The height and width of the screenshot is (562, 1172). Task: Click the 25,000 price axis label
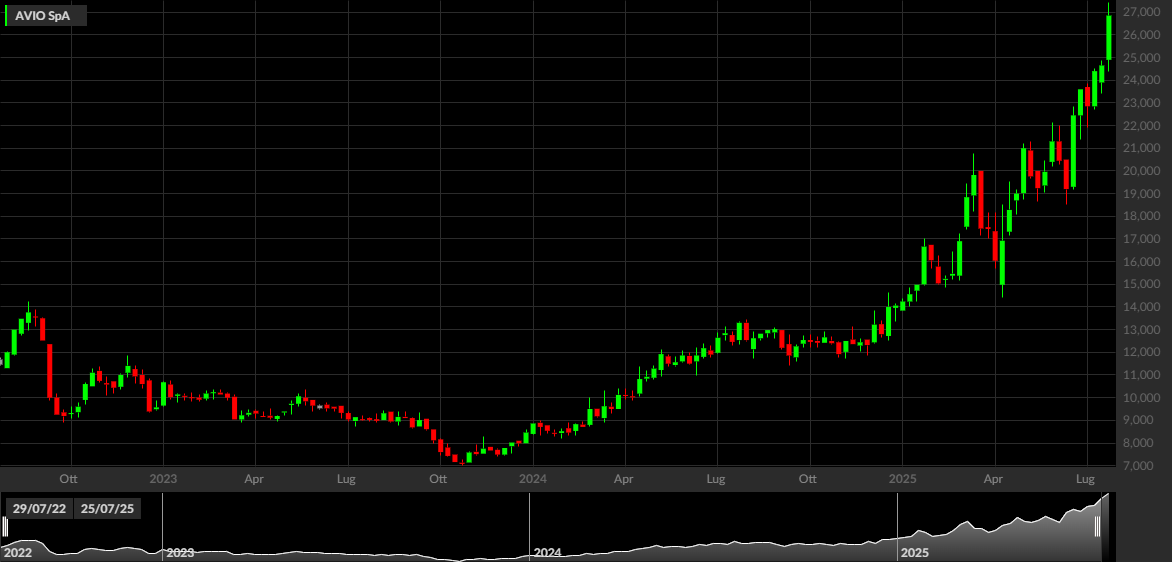tap(1141, 58)
